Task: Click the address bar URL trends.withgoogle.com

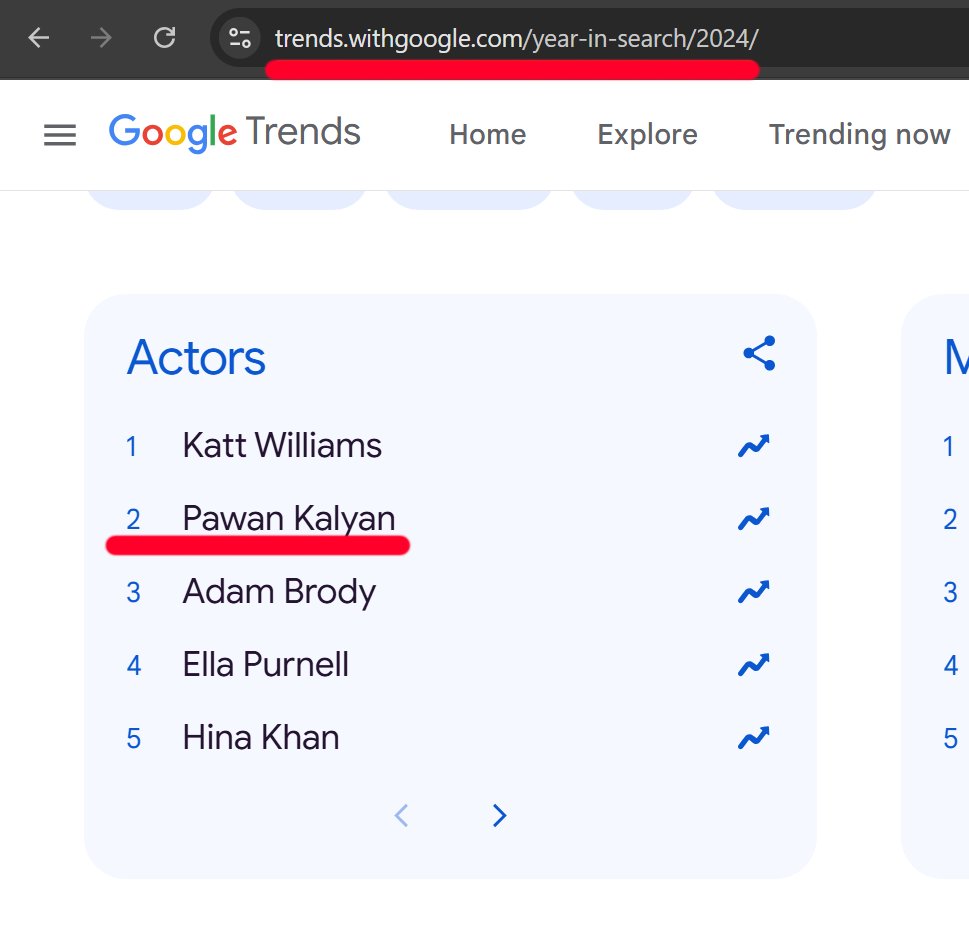Action: [x=516, y=38]
